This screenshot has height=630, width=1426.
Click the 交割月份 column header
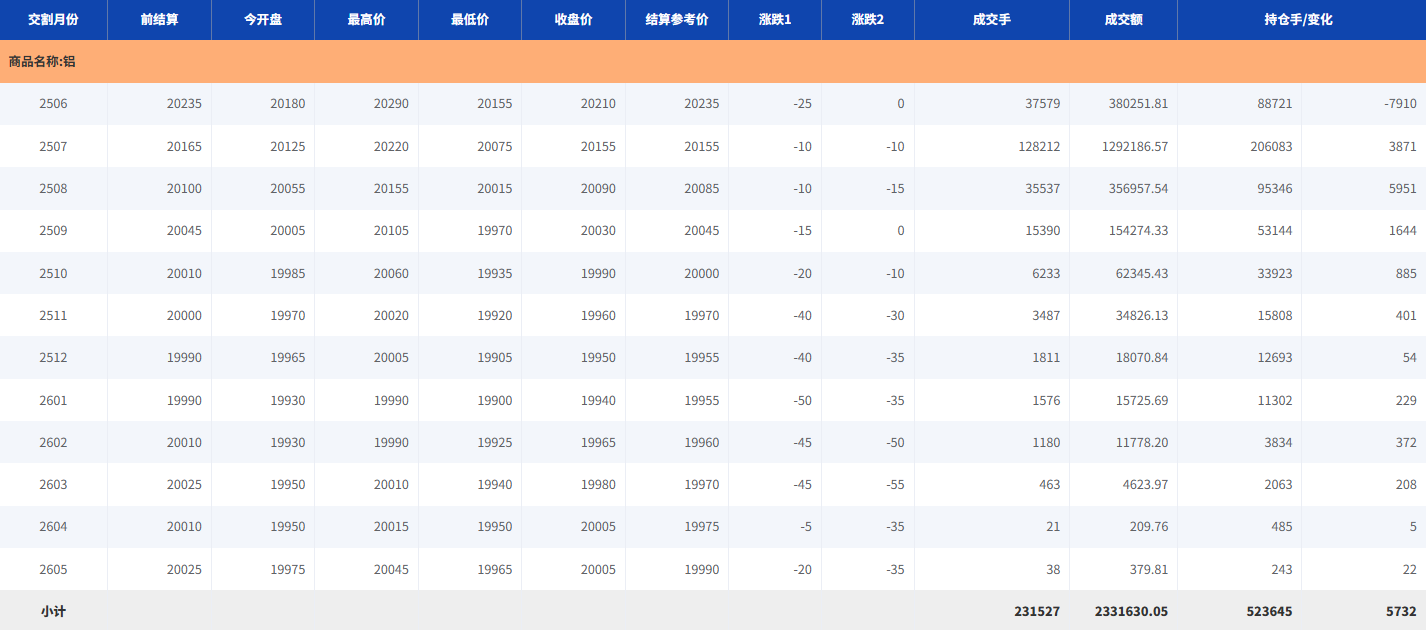pos(53,20)
